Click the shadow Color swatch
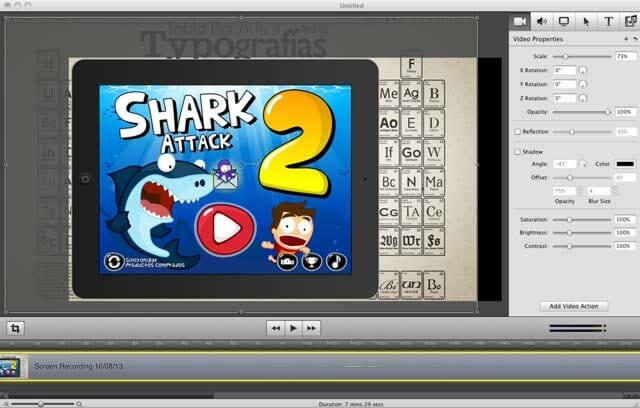640x408 pixels. [624, 163]
